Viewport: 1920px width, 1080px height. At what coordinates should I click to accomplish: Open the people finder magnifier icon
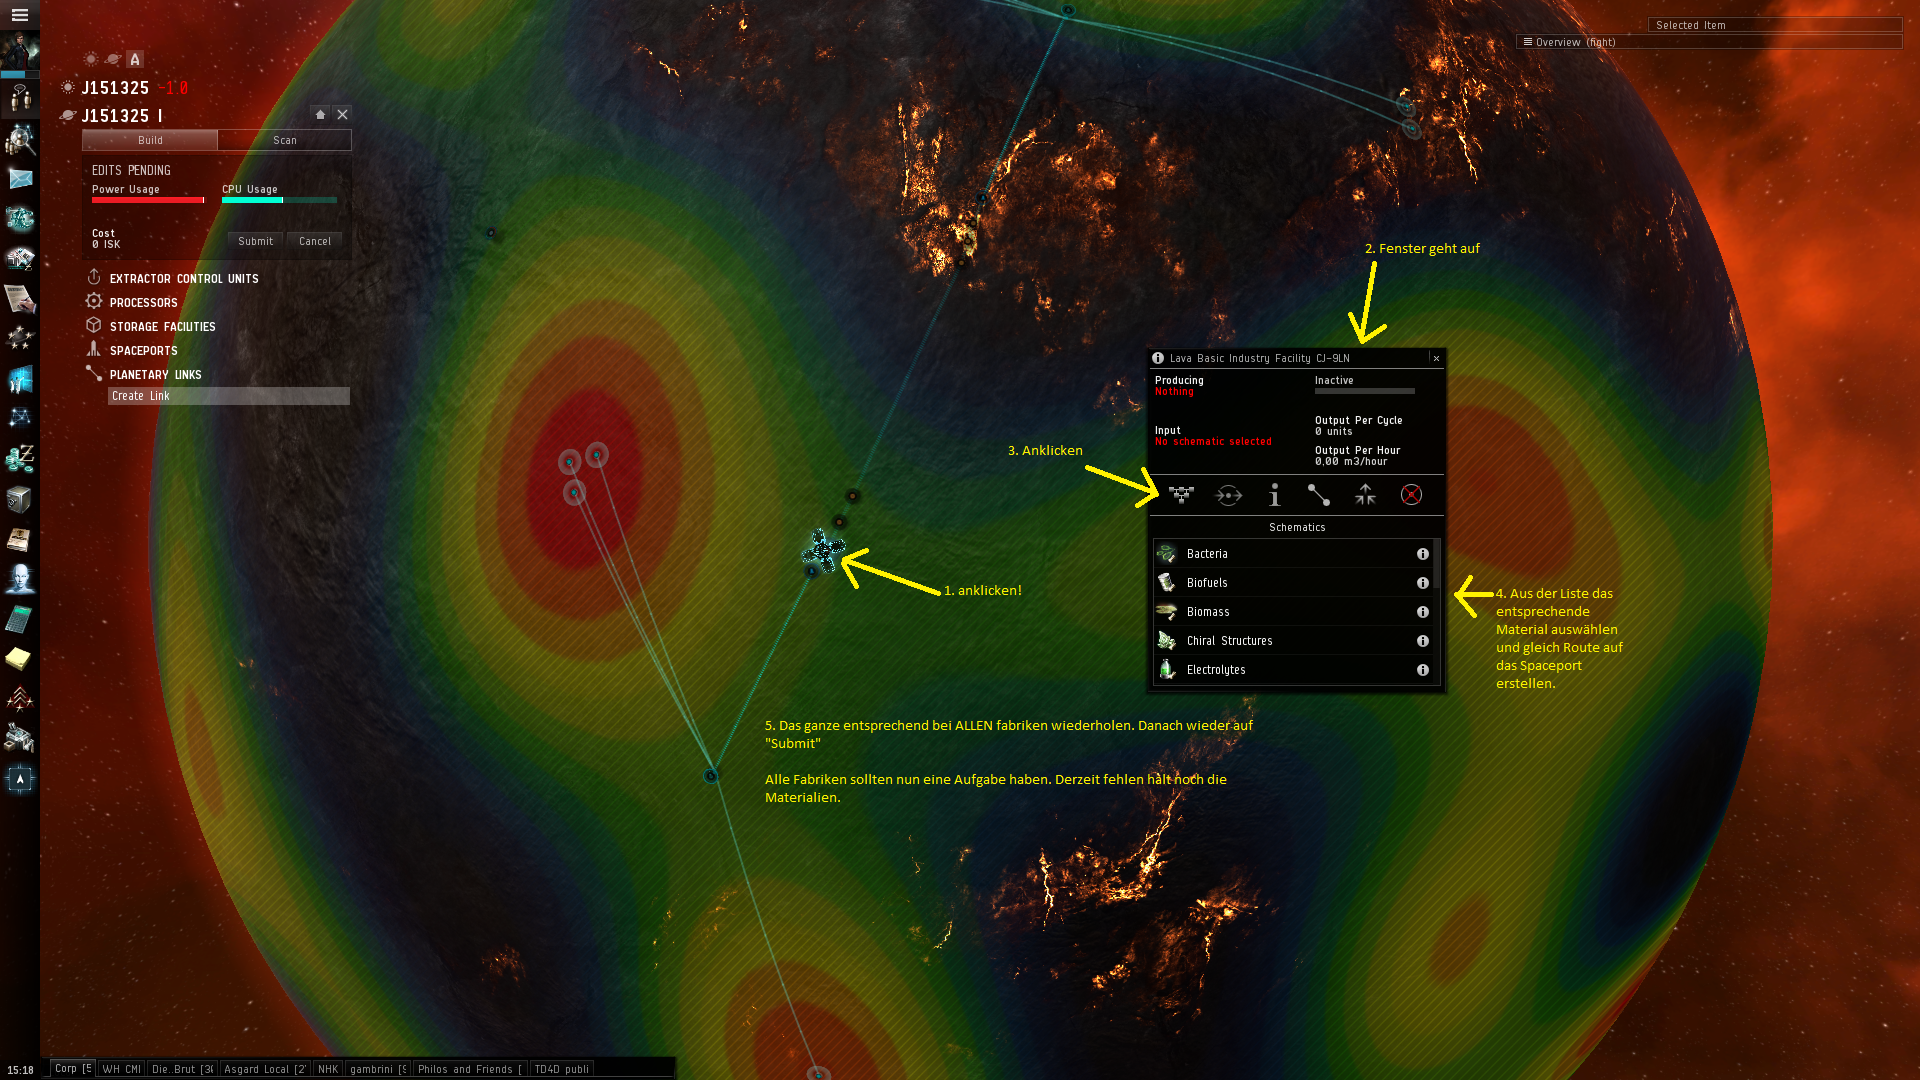[x=20, y=139]
